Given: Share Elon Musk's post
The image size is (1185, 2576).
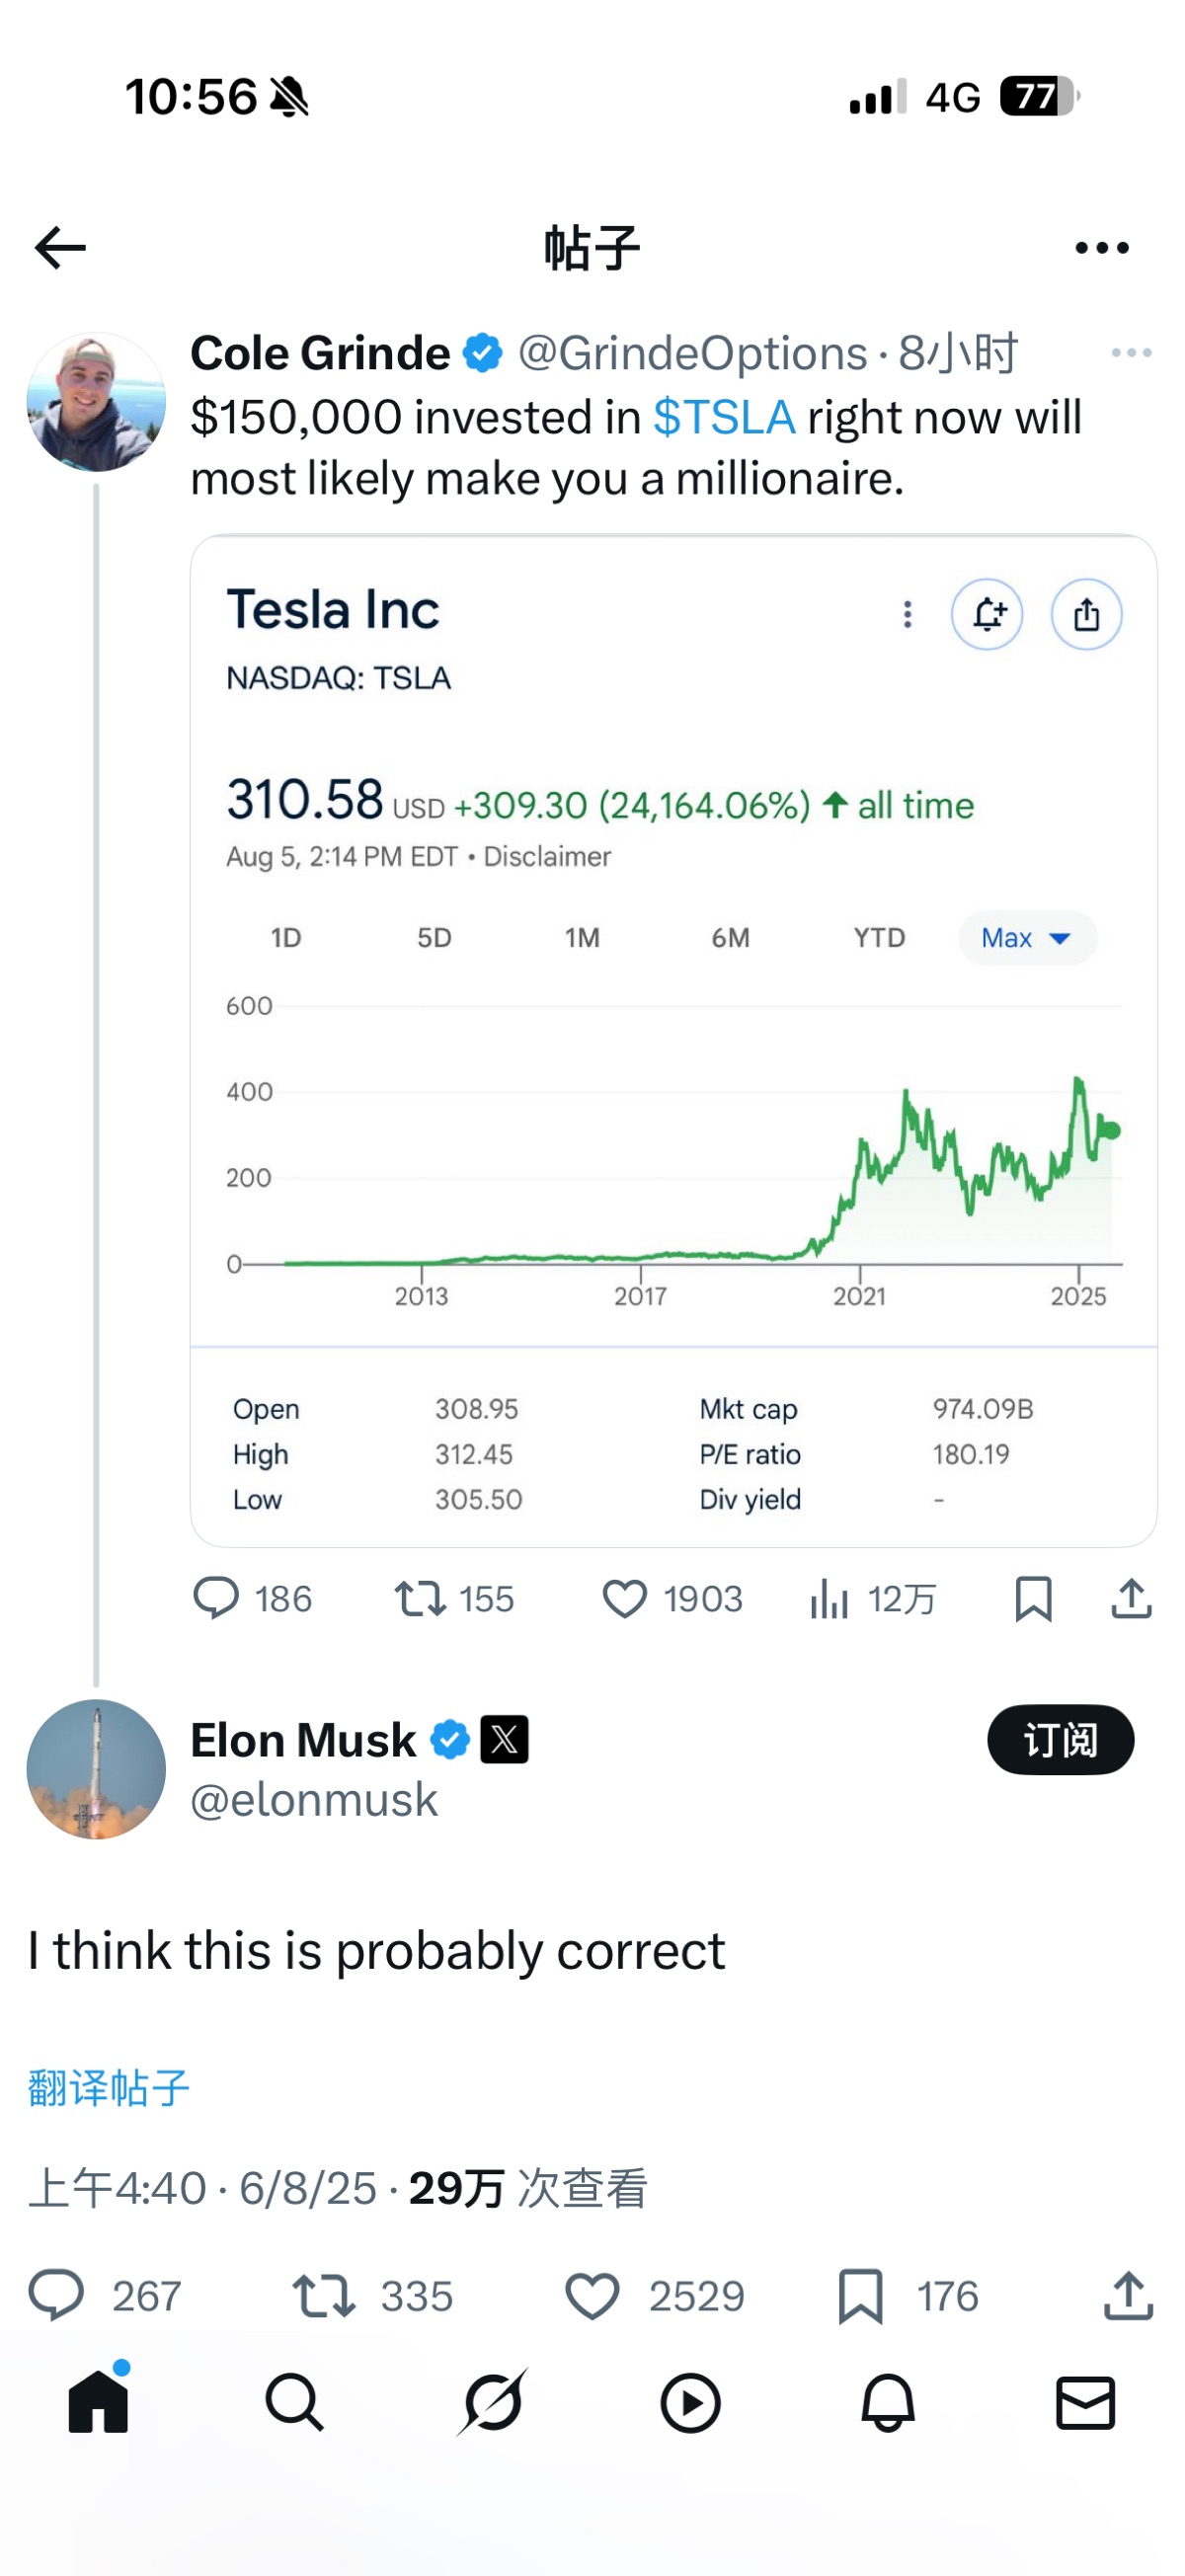Looking at the screenshot, I should (1128, 2295).
